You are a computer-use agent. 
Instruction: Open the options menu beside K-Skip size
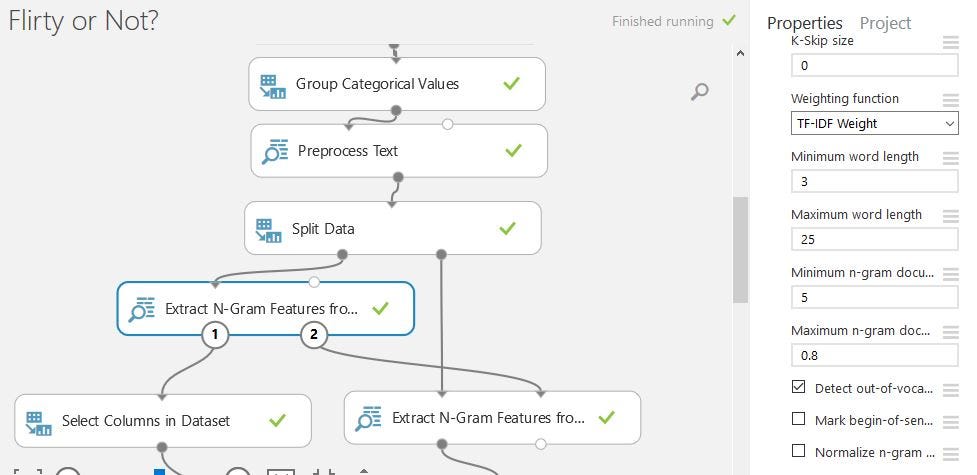click(x=950, y=42)
